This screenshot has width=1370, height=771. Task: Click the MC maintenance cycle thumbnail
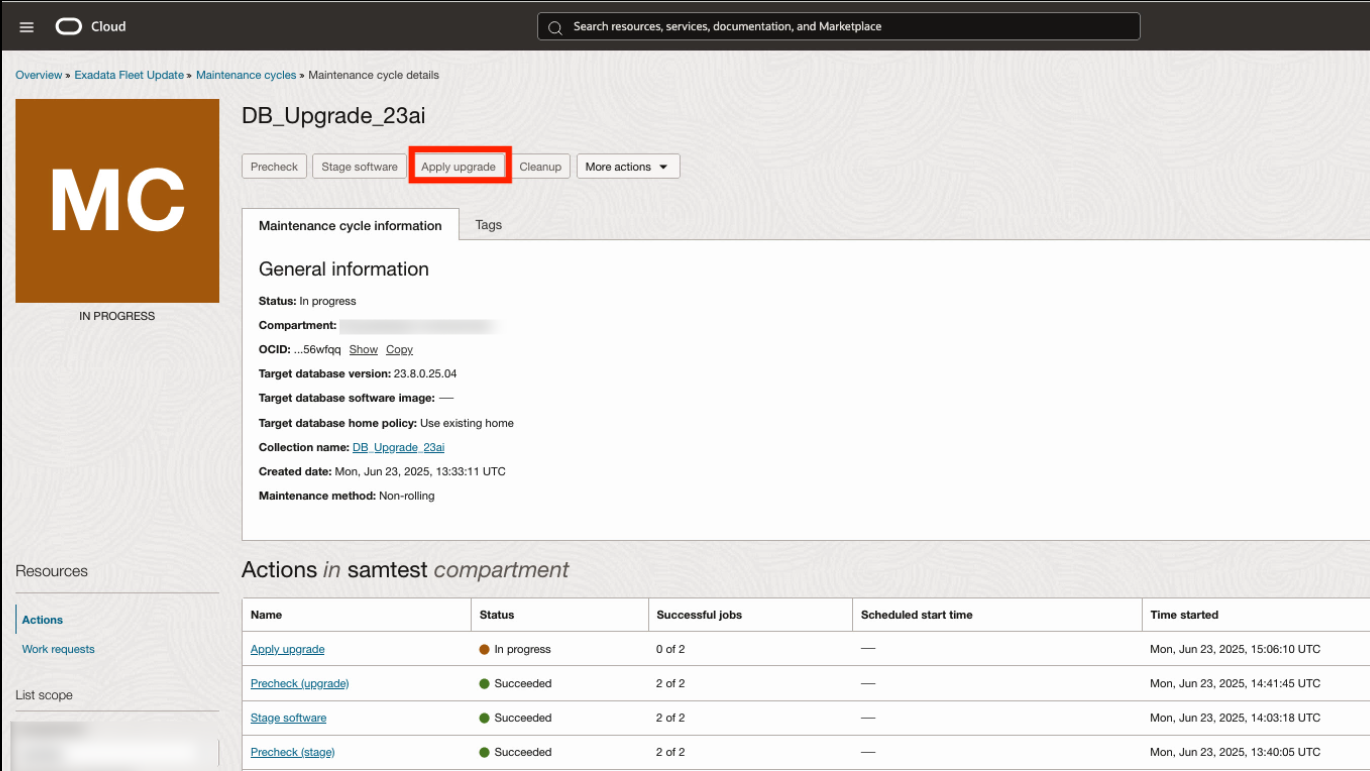point(117,200)
